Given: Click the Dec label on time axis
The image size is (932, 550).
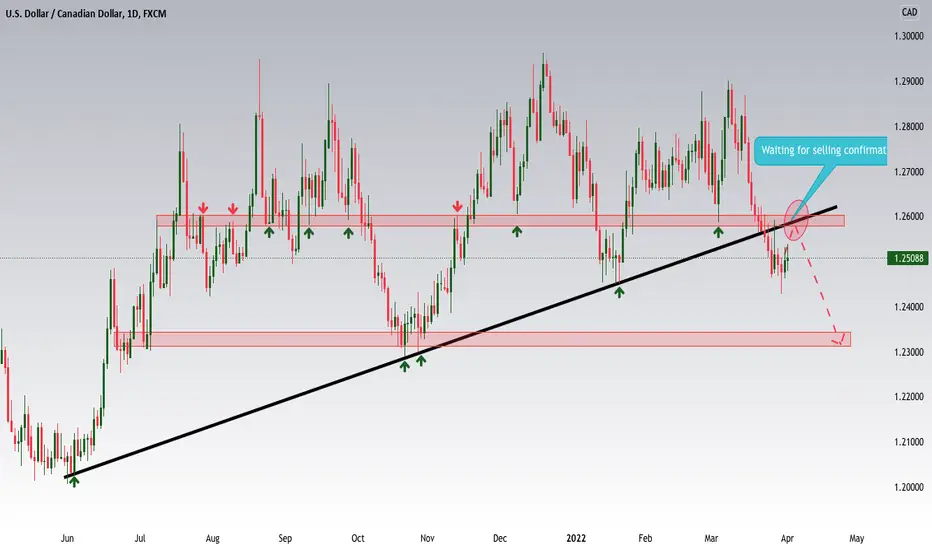Looking at the screenshot, I should pos(499,538).
